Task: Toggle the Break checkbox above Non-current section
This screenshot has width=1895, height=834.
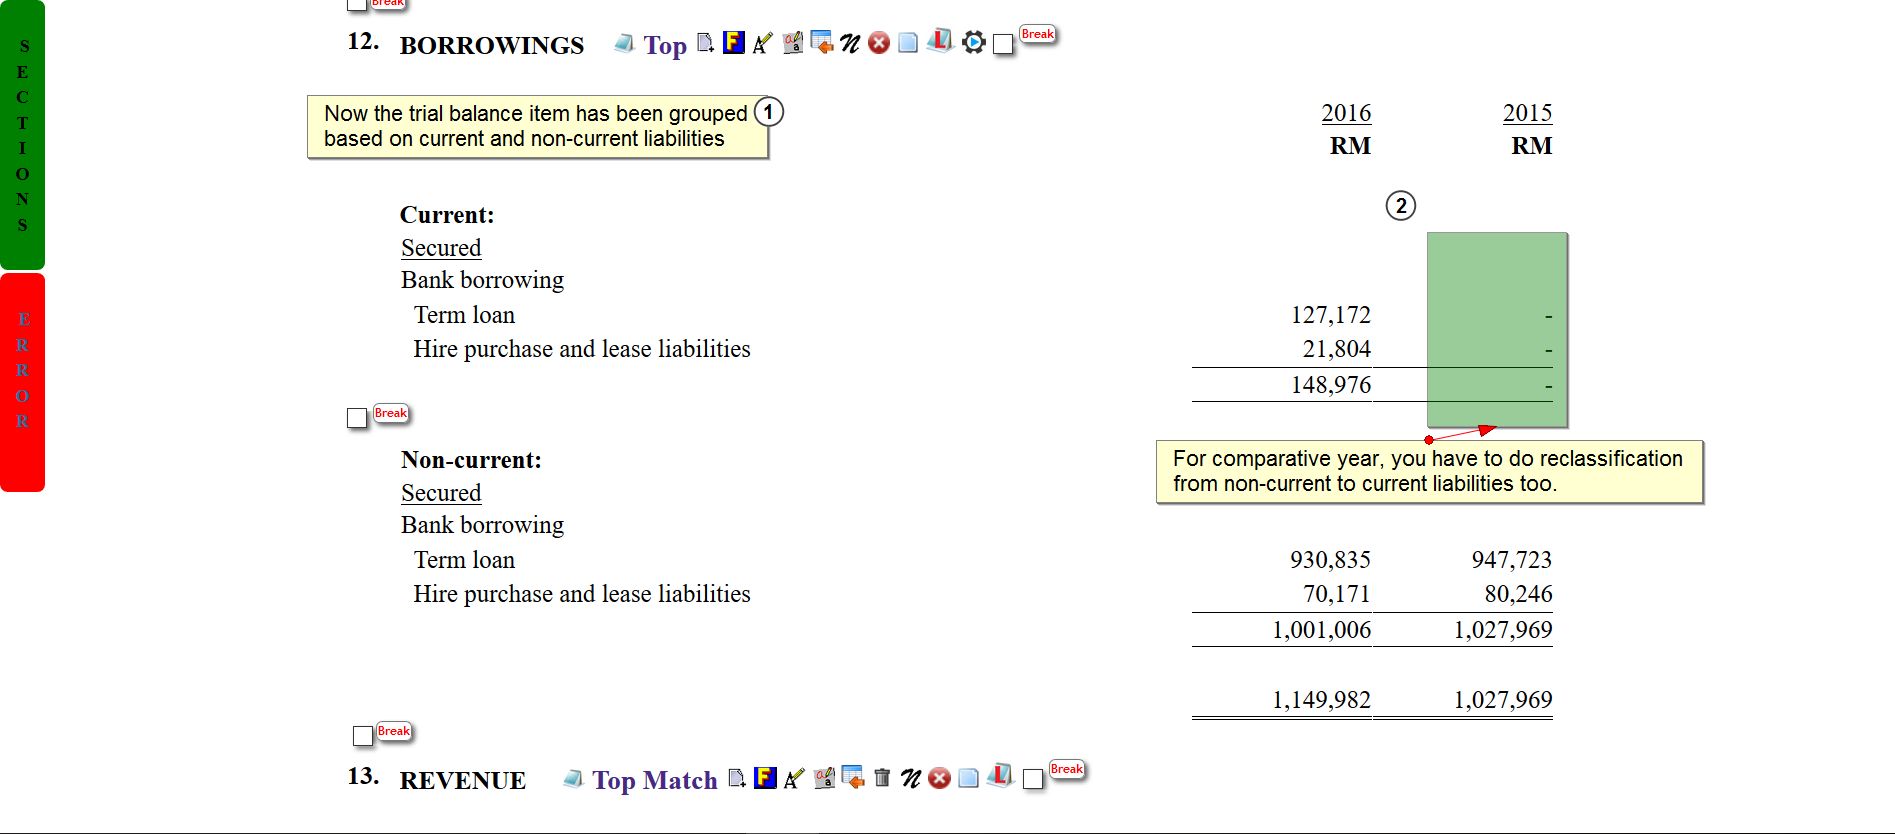Action: point(357,418)
